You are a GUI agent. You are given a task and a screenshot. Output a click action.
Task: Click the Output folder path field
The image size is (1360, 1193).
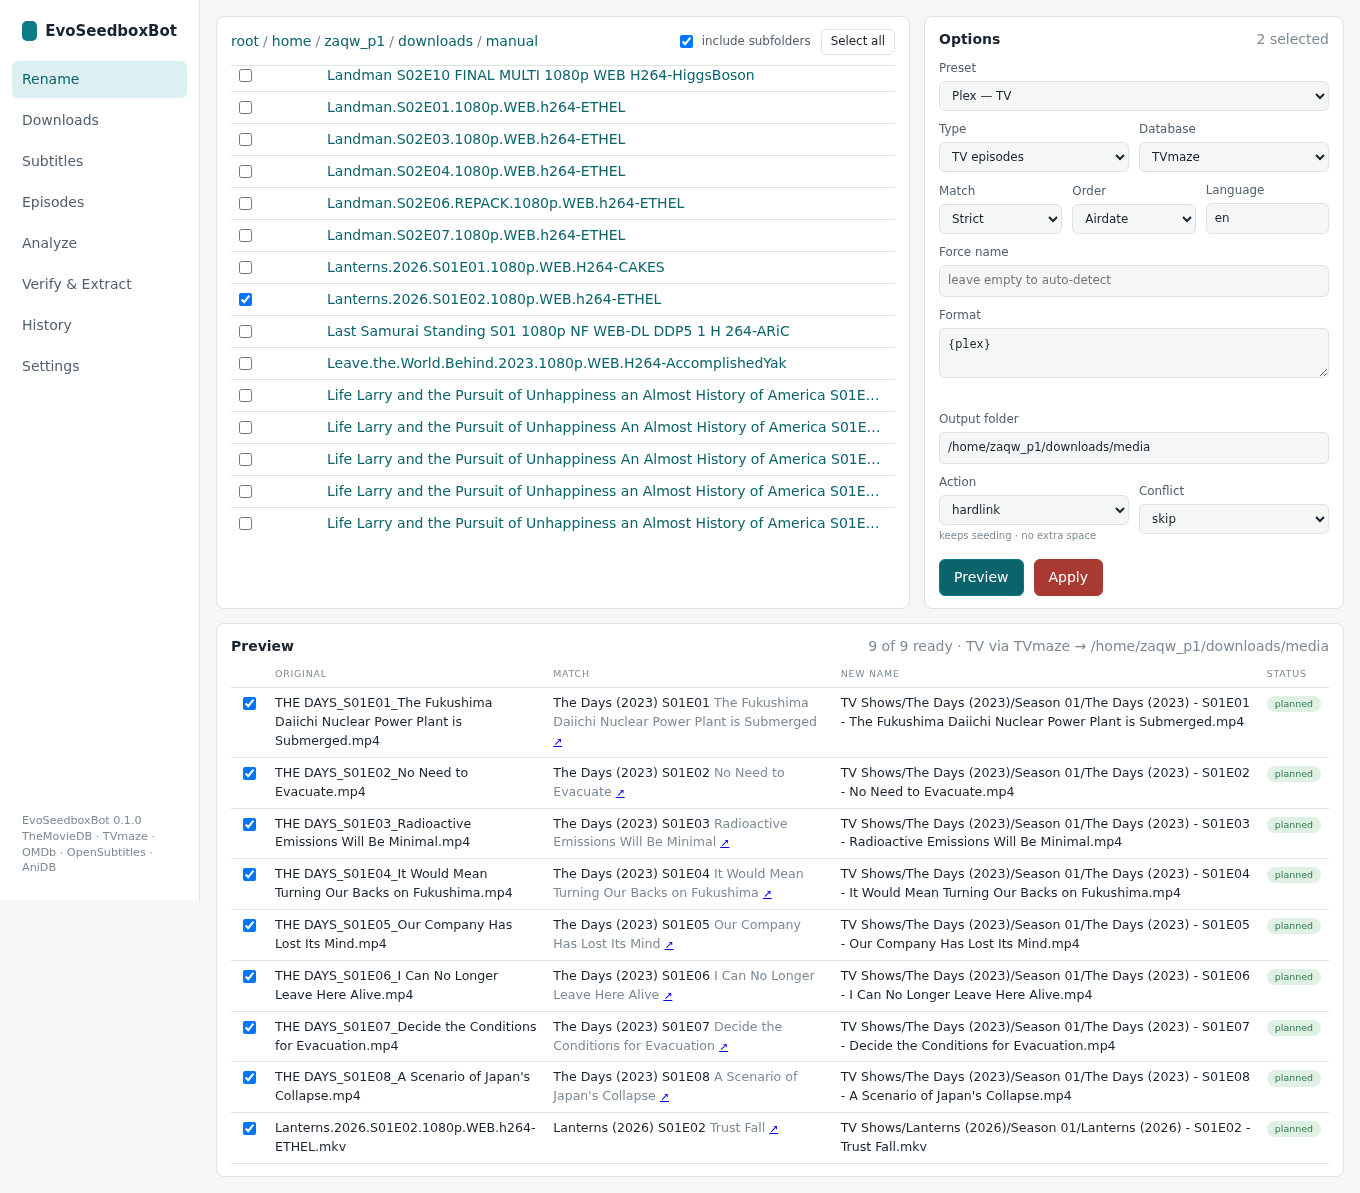coord(1133,448)
